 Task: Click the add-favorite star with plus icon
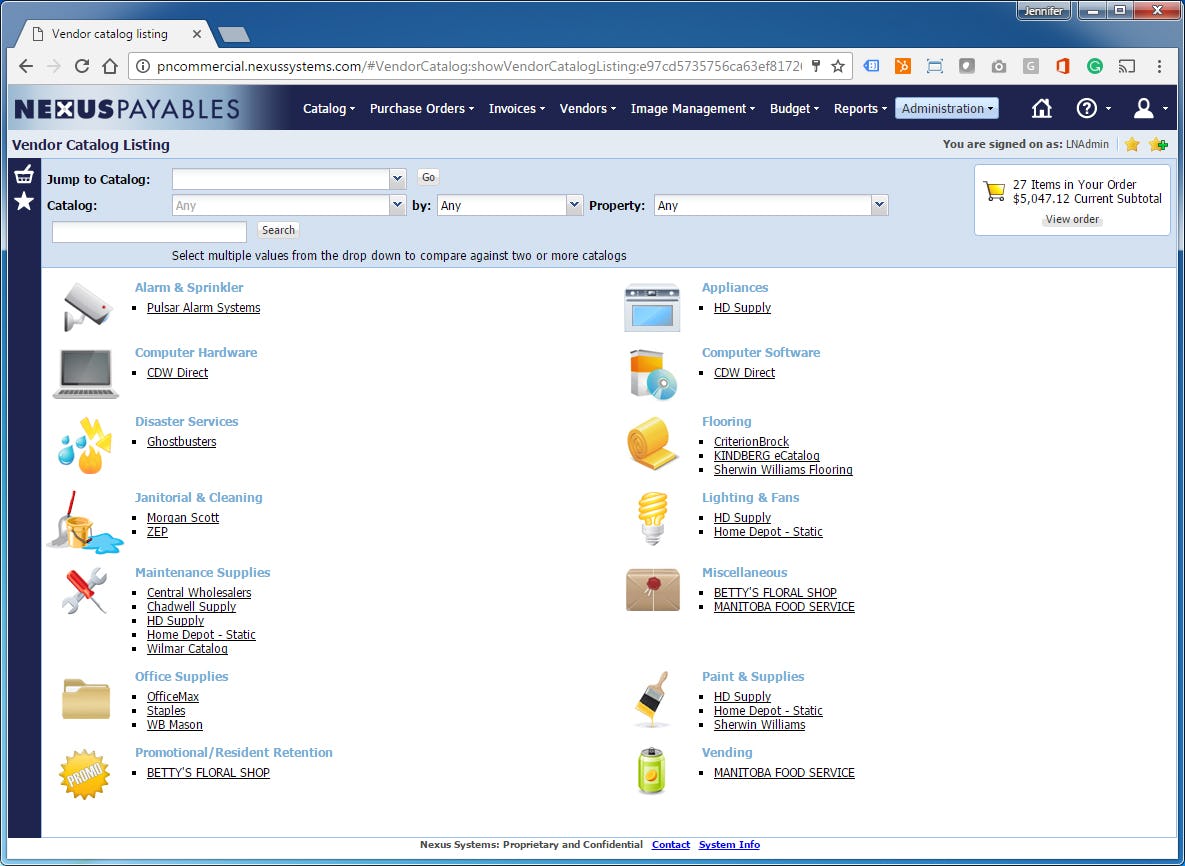point(1159,144)
